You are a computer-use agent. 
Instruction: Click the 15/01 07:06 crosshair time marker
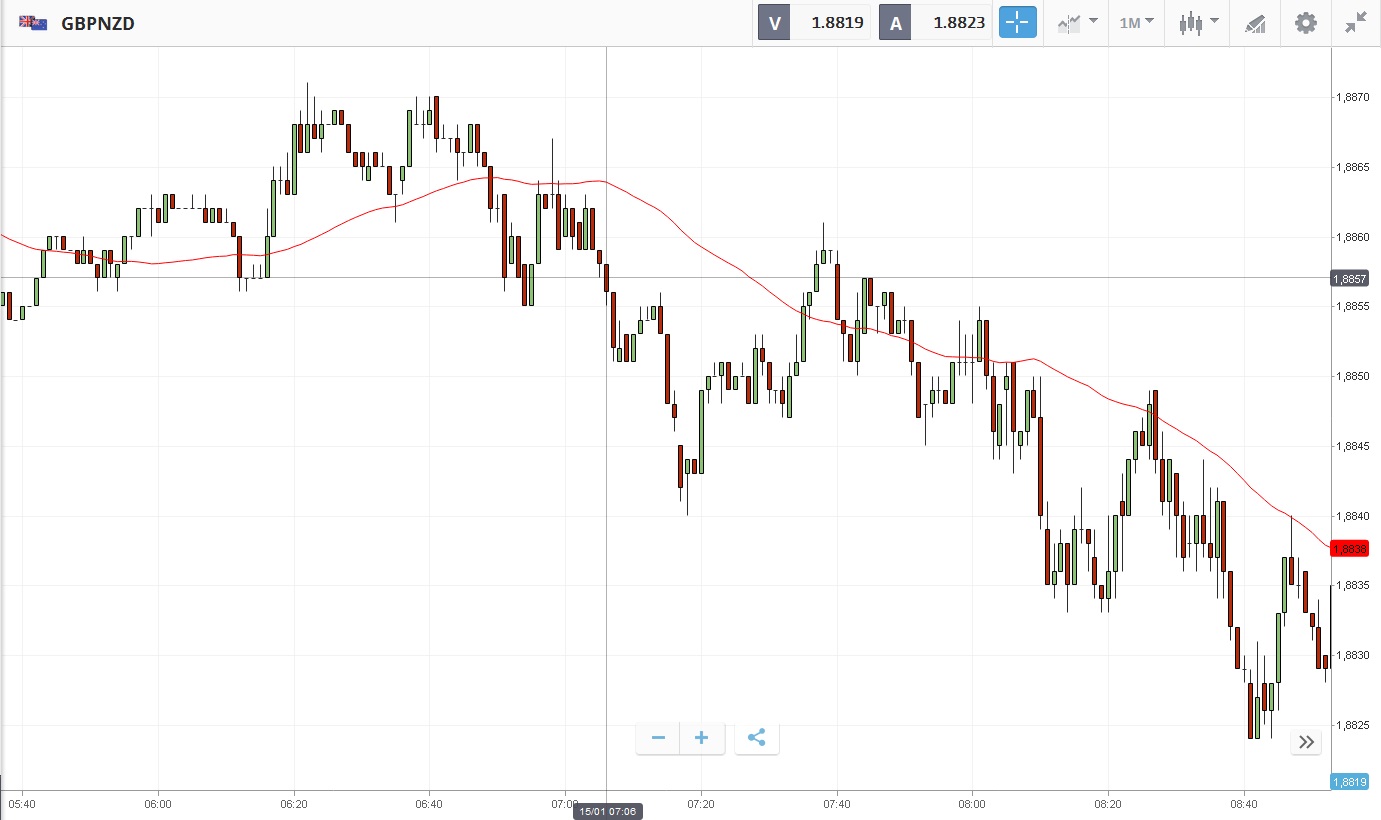point(607,811)
